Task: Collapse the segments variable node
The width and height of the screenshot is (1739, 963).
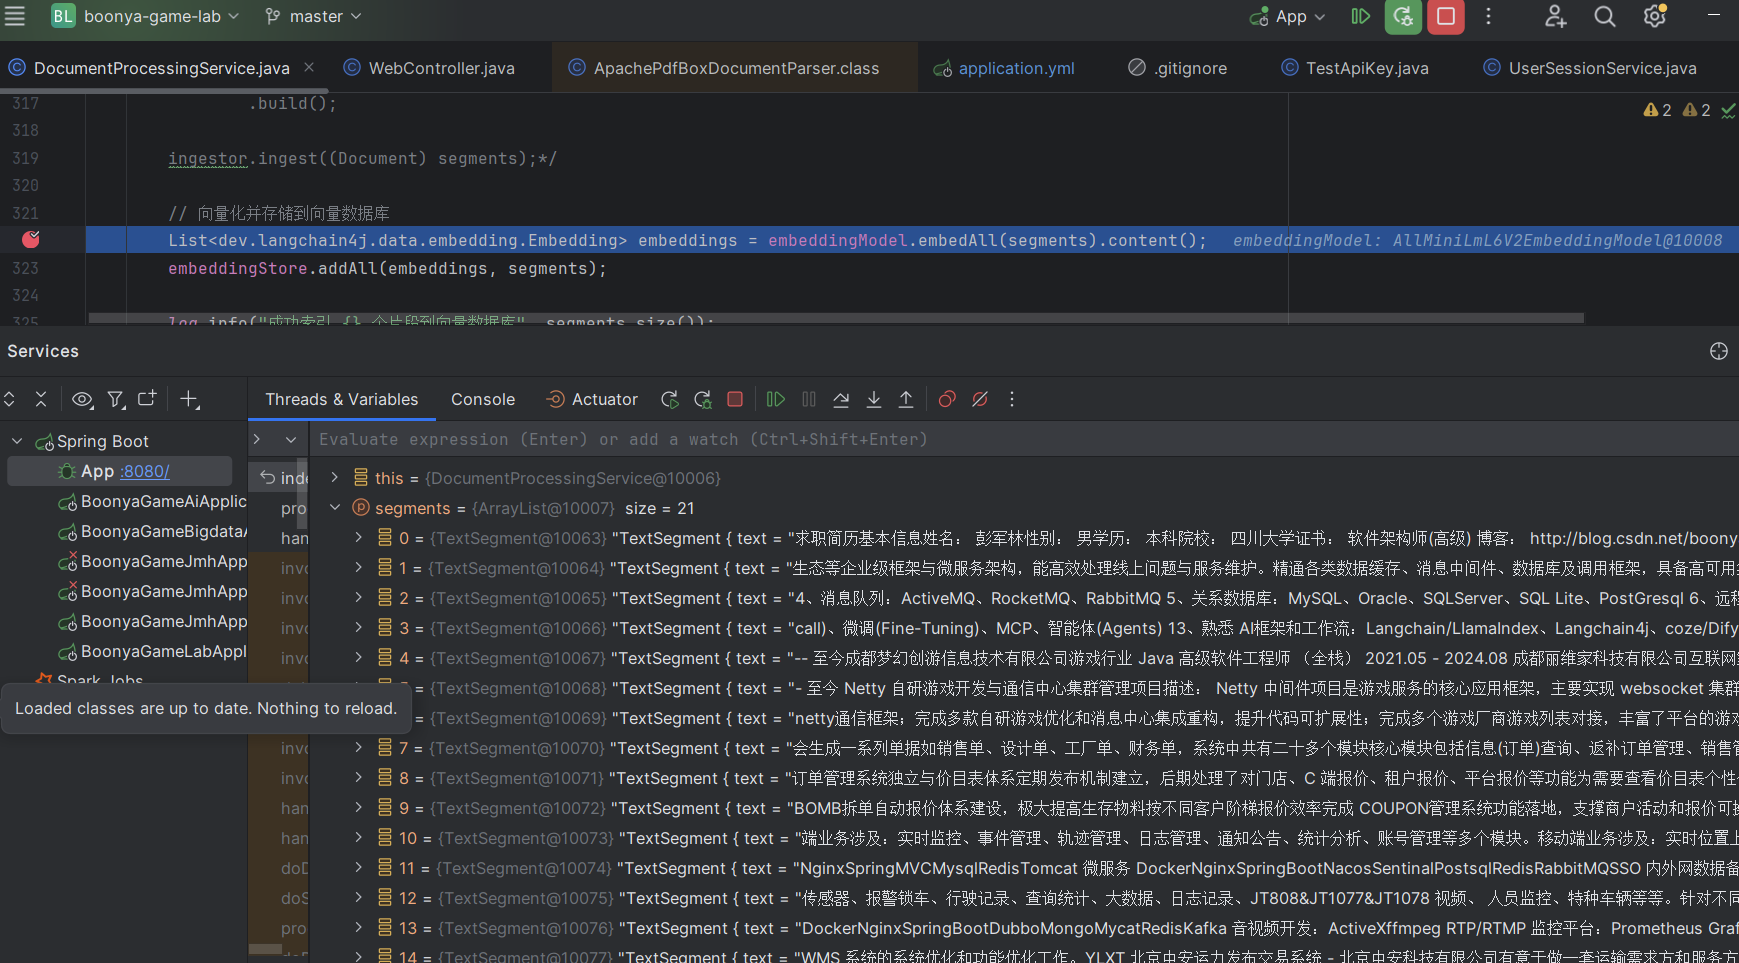Action: coord(335,508)
